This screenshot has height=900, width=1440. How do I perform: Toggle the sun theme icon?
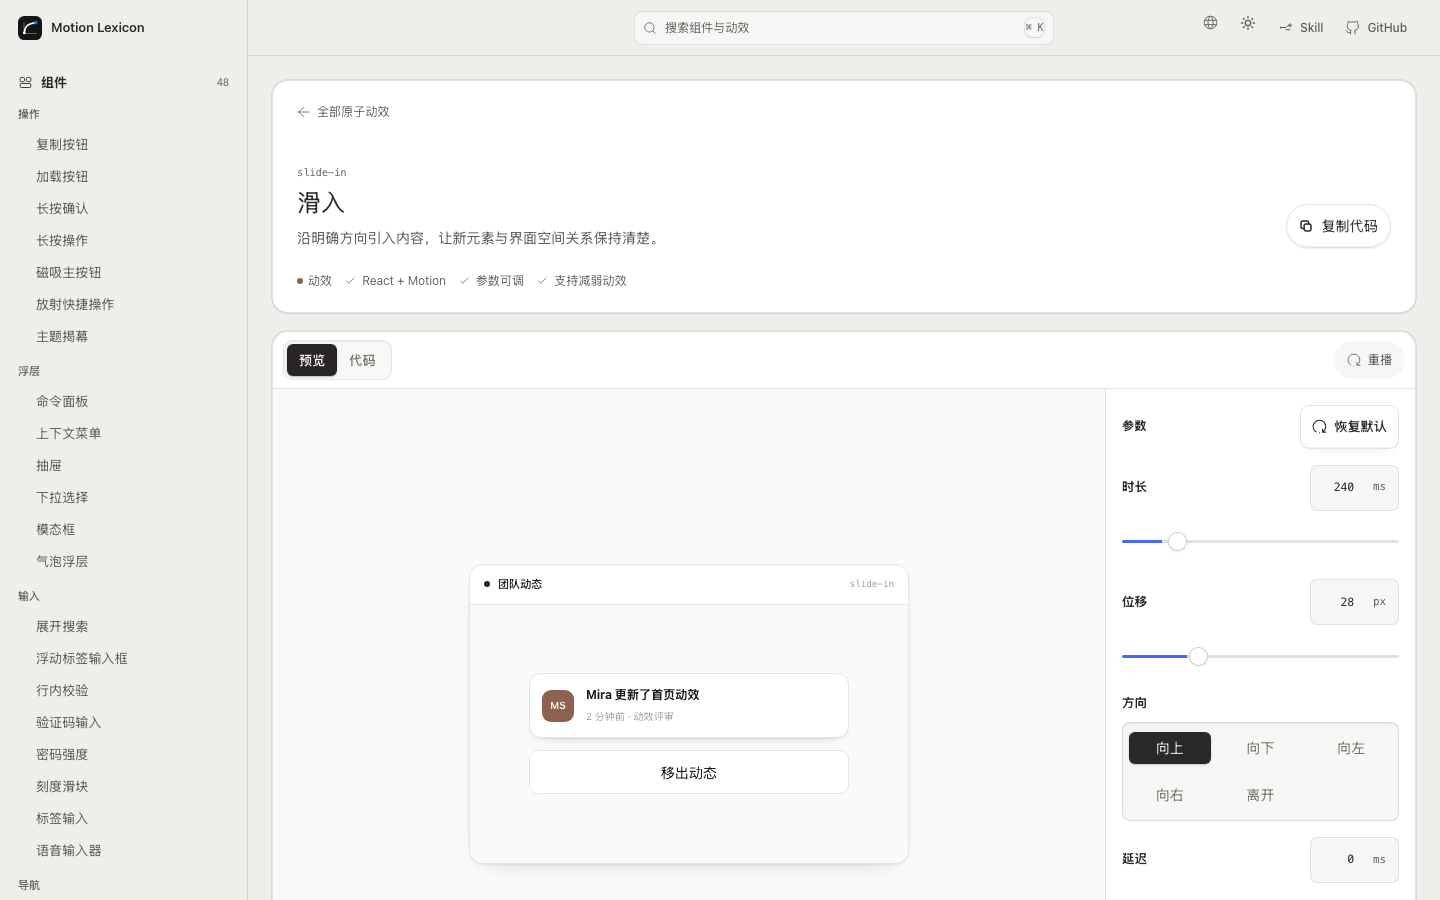[1248, 23]
